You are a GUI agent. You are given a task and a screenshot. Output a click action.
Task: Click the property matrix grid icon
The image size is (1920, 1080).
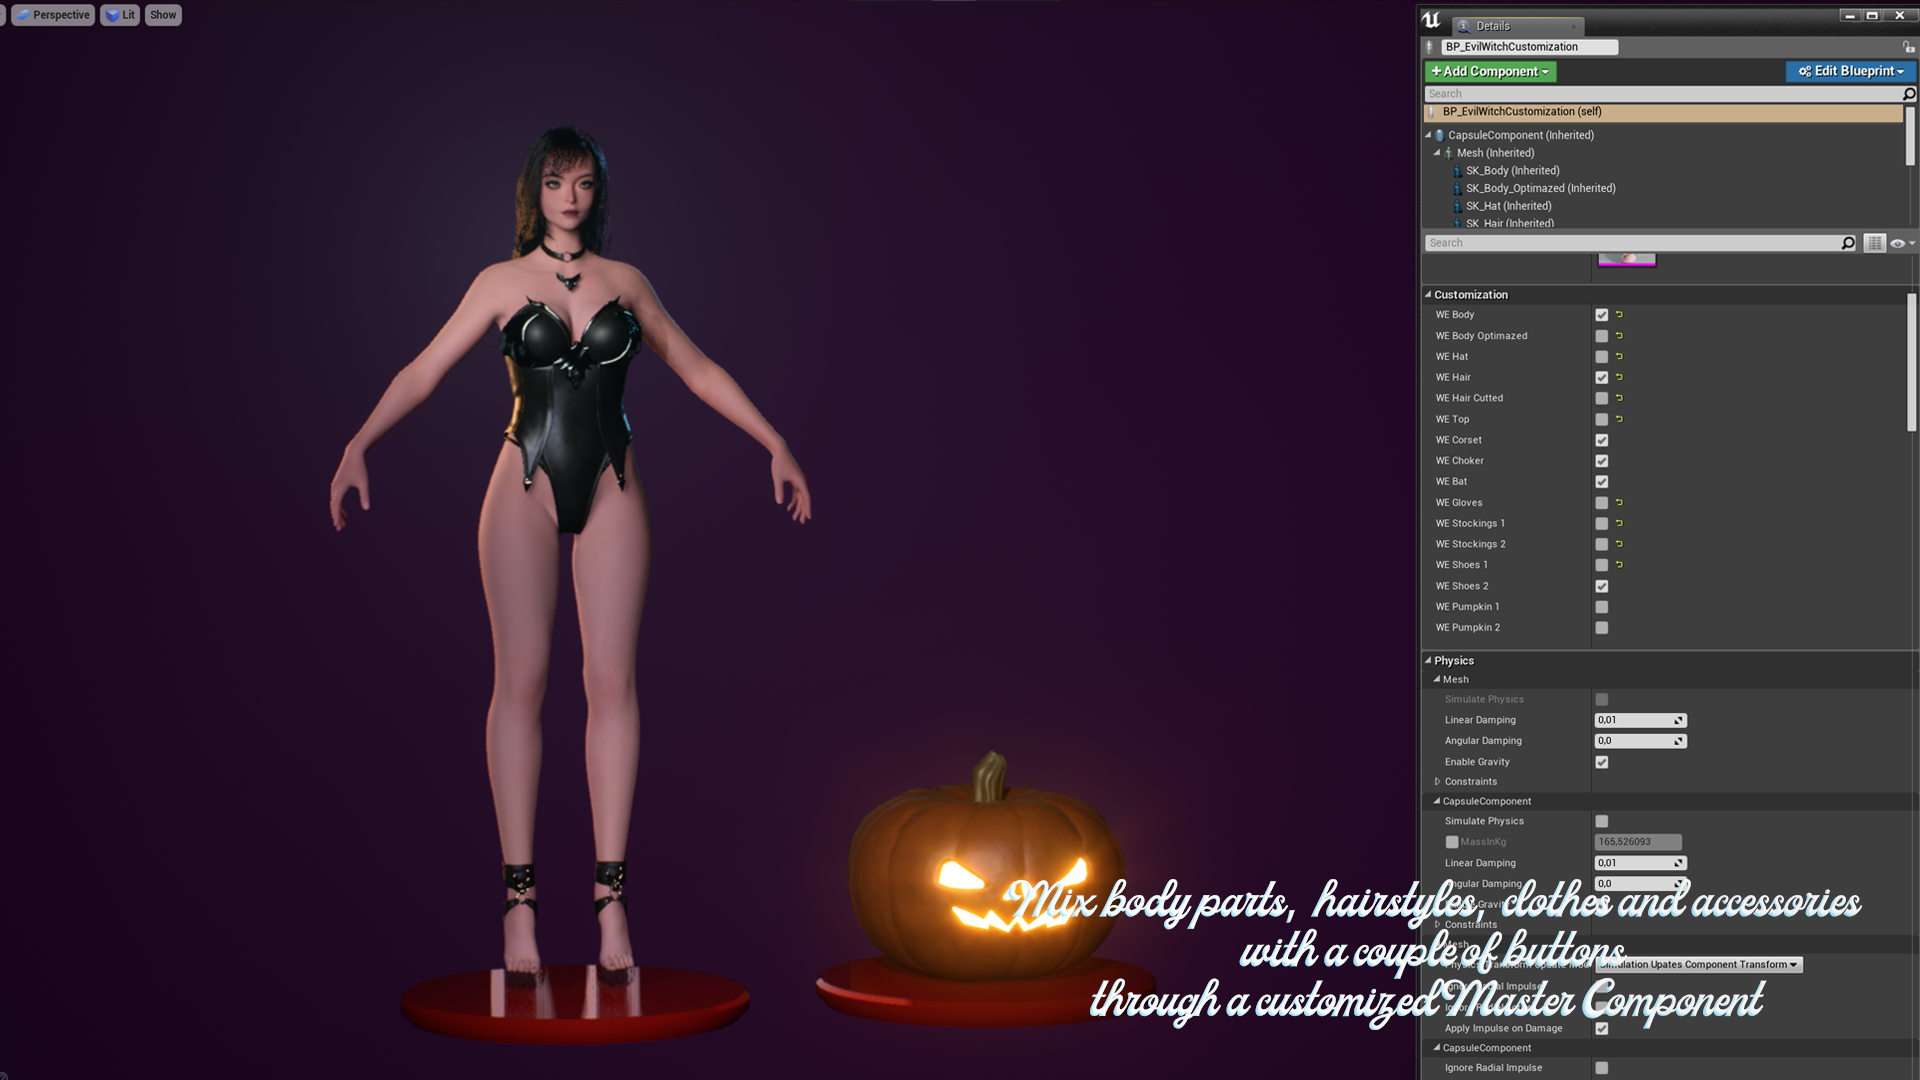[1874, 243]
